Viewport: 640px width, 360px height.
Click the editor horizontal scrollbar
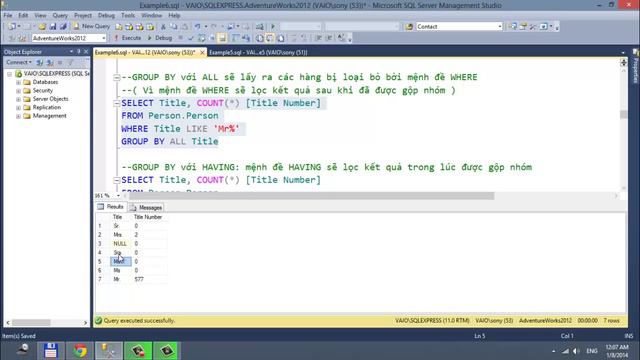coord(311,196)
